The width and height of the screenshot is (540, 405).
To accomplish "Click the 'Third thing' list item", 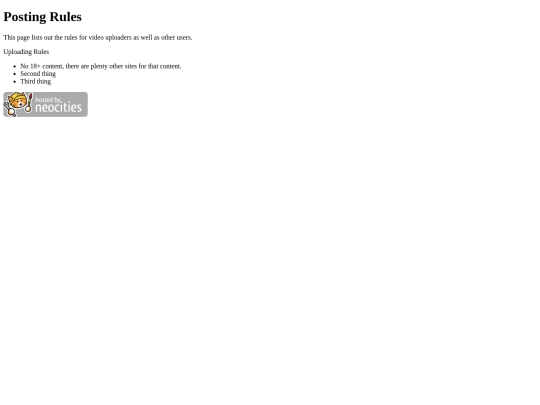I will 35,81.
